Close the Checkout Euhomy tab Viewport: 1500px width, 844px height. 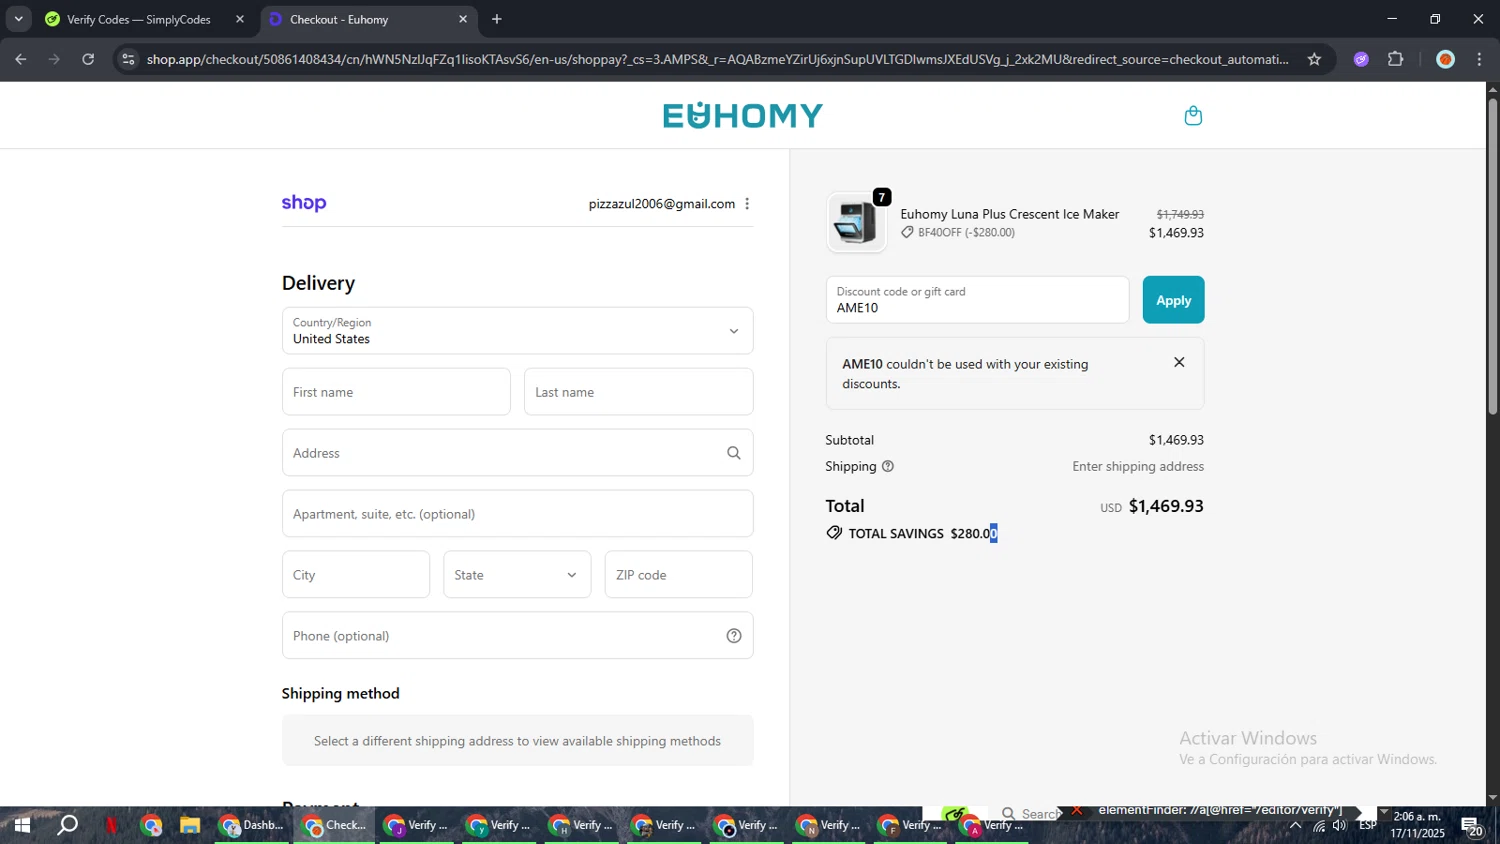[x=462, y=19]
